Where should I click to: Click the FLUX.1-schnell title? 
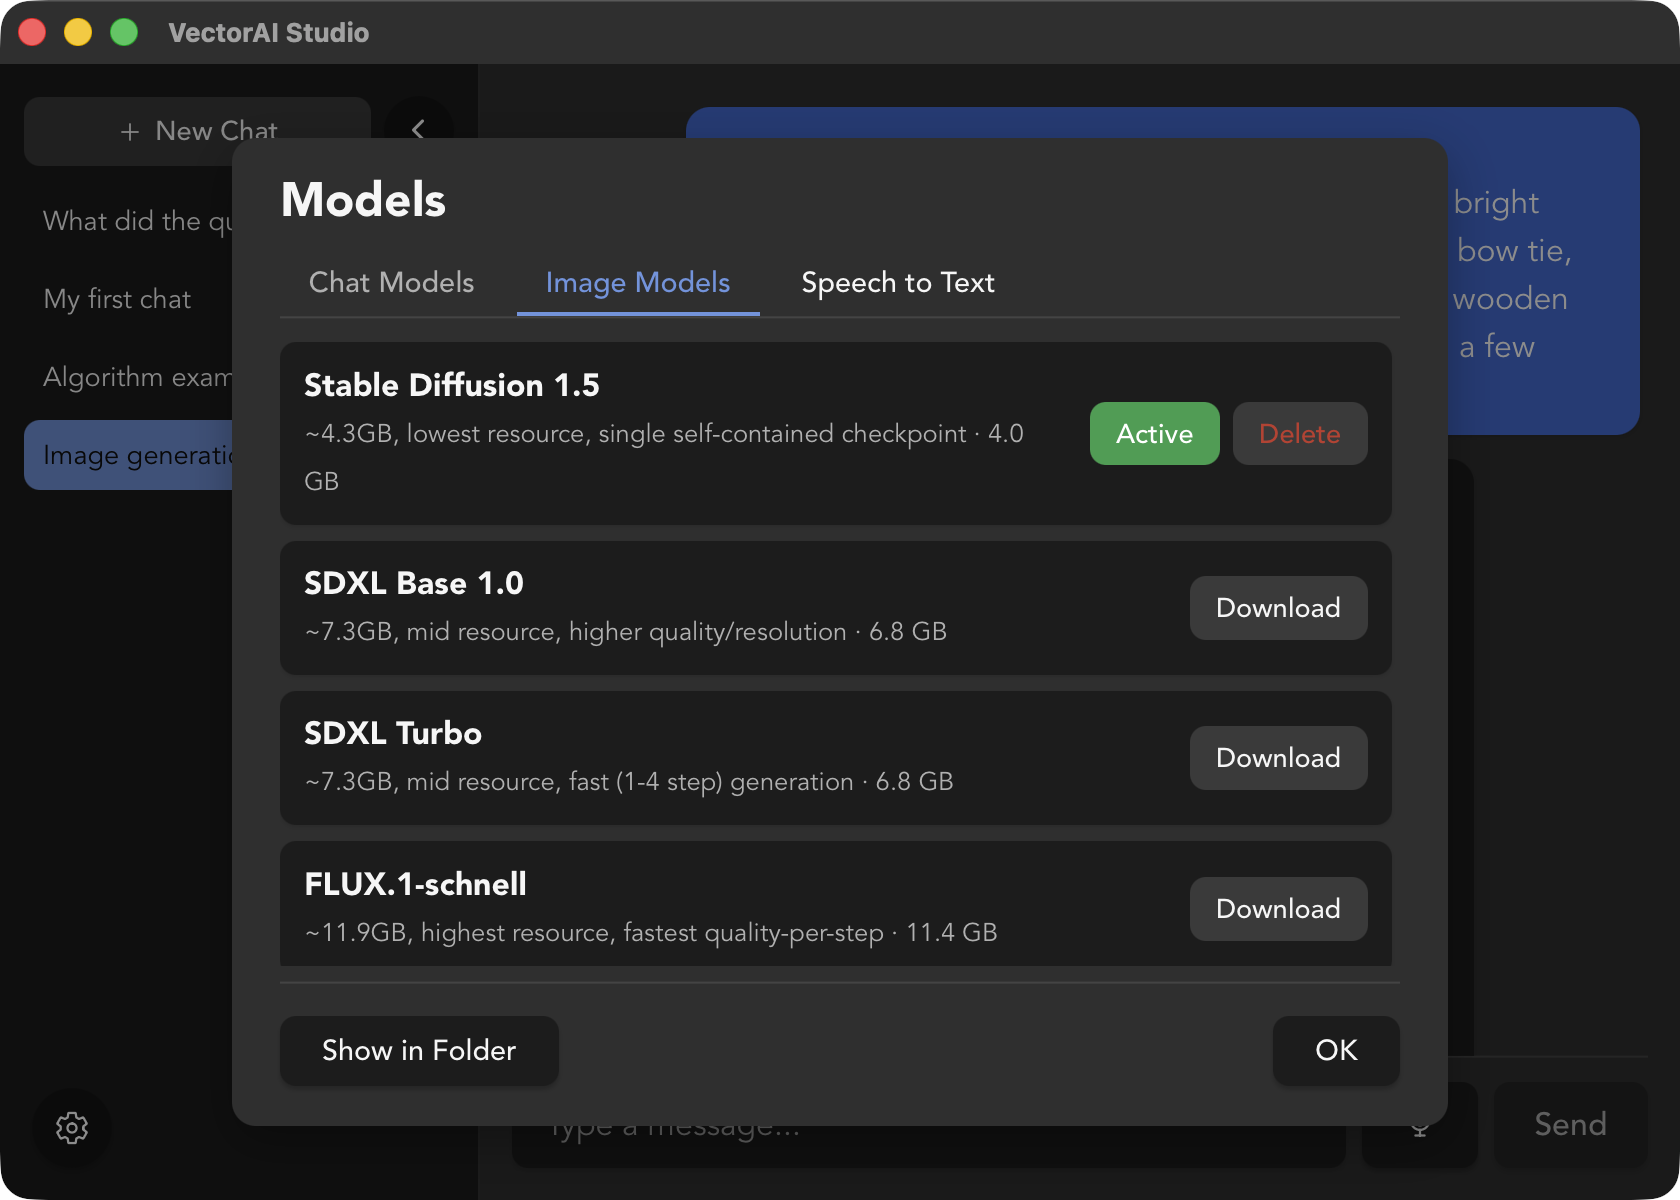tap(415, 884)
